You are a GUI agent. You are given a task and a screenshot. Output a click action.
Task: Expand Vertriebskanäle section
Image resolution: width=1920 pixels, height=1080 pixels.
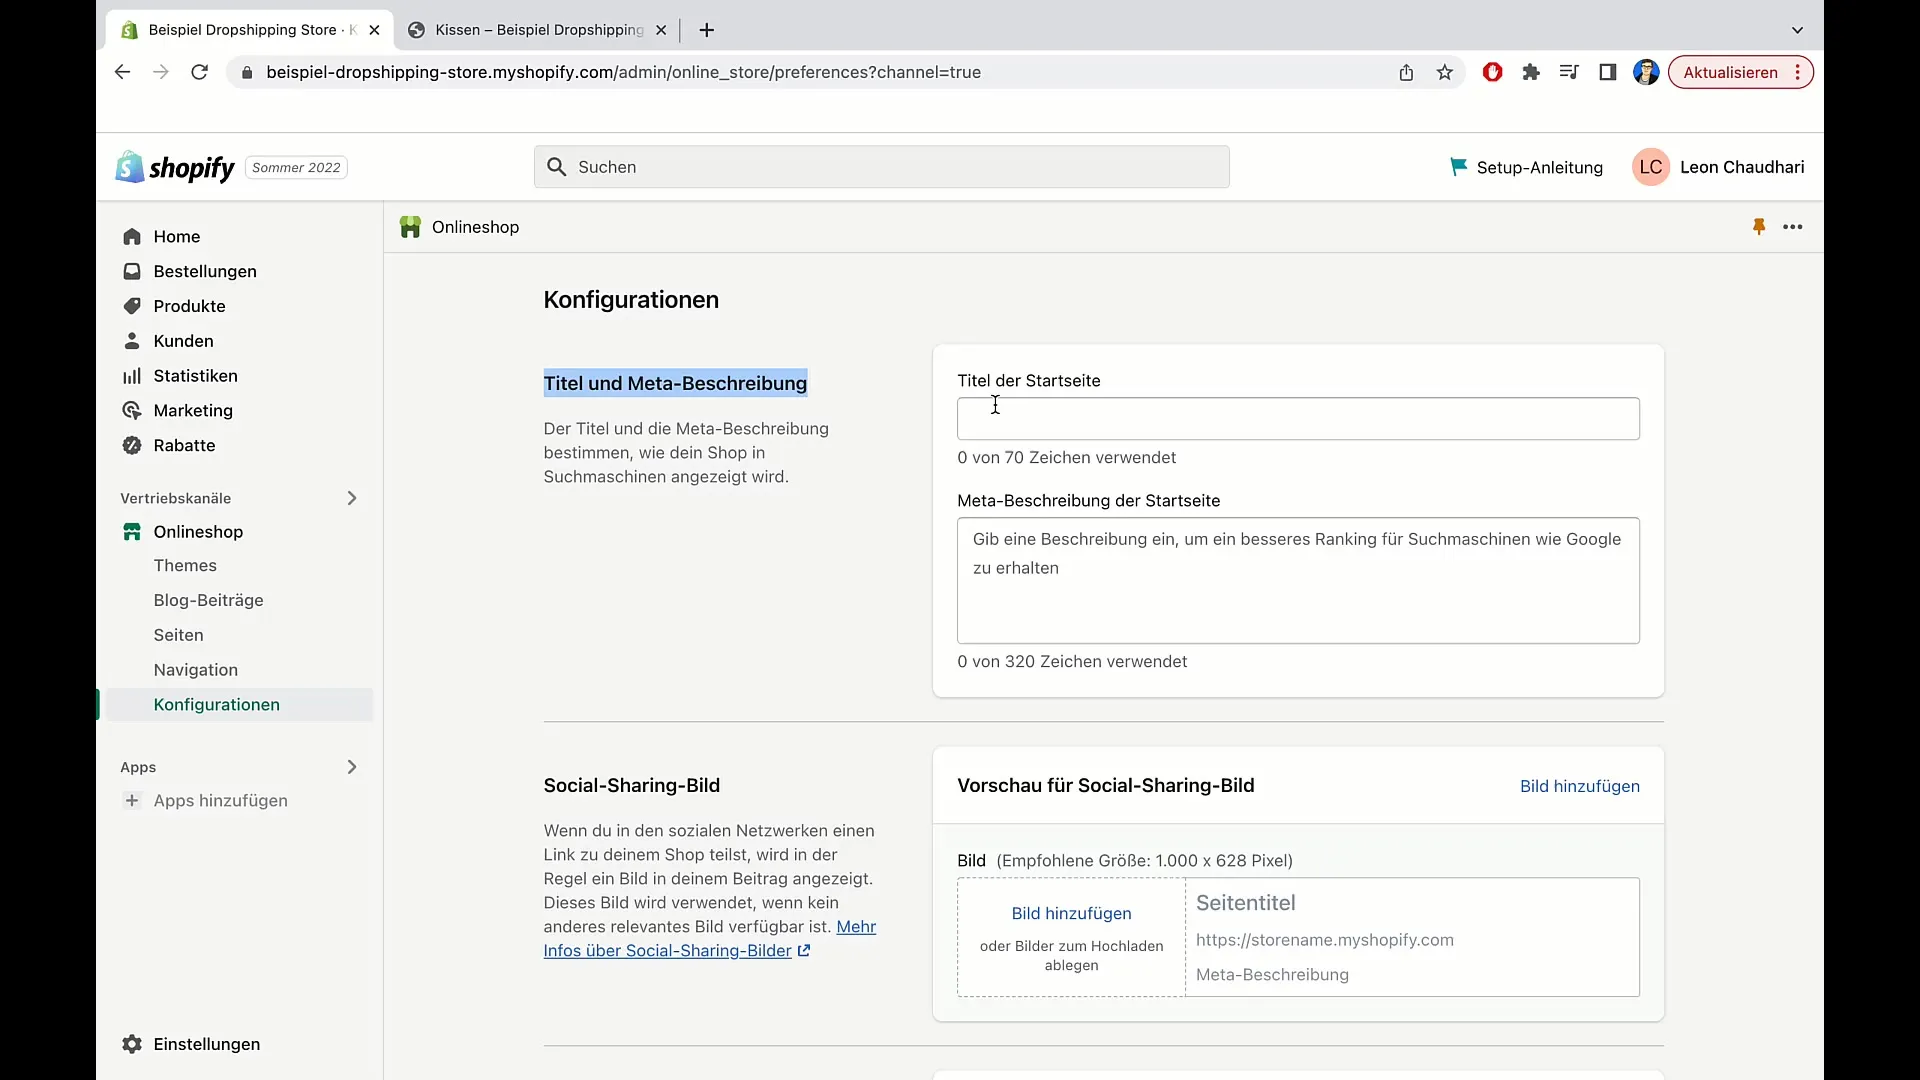tap(351, 497)
